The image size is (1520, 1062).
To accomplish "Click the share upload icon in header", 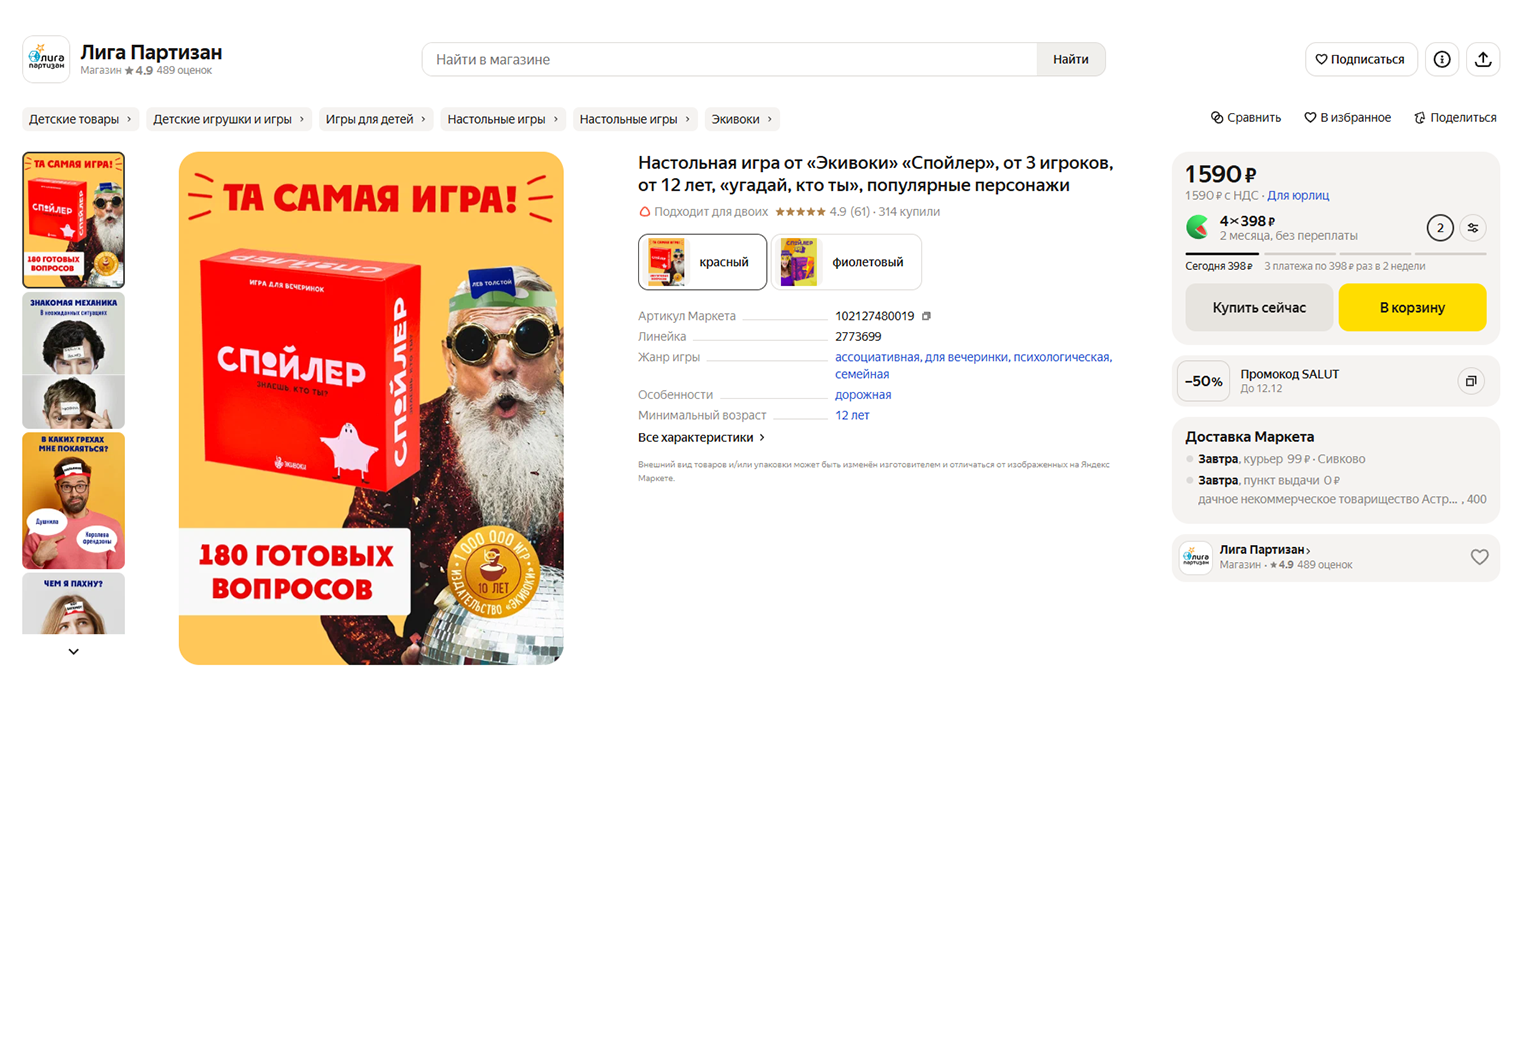I will [x=1483, y=59].
